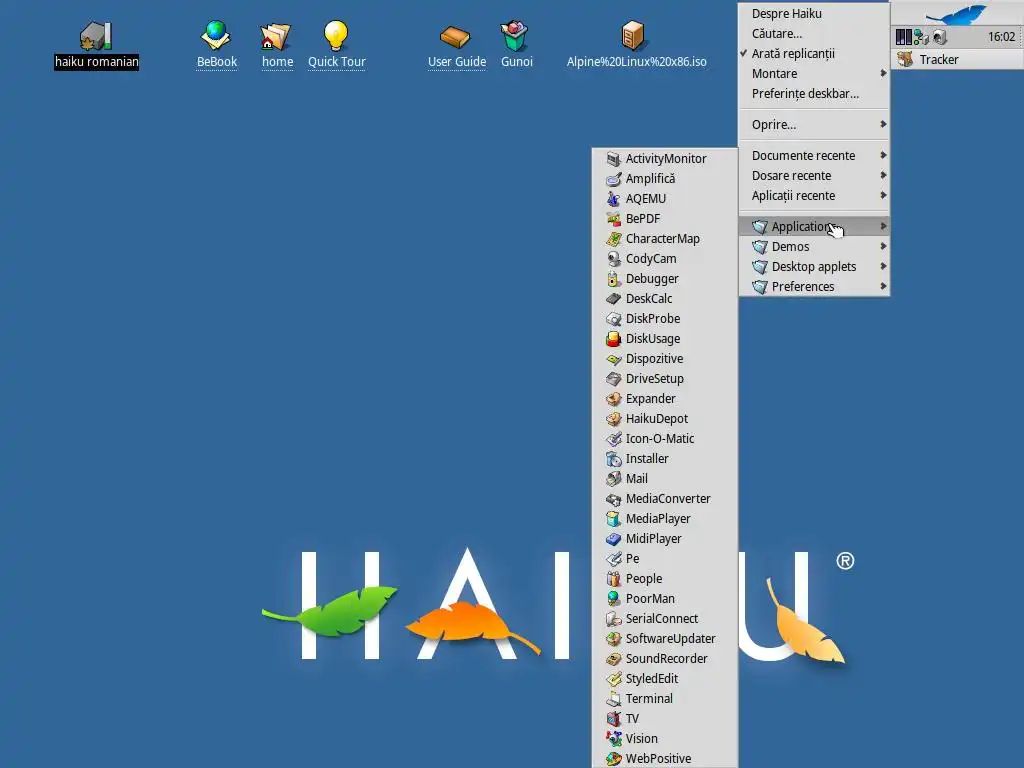The height and width of the screenshot is (768, 1024).
Task: Open the BePDF application
Action: coord(665,219)
